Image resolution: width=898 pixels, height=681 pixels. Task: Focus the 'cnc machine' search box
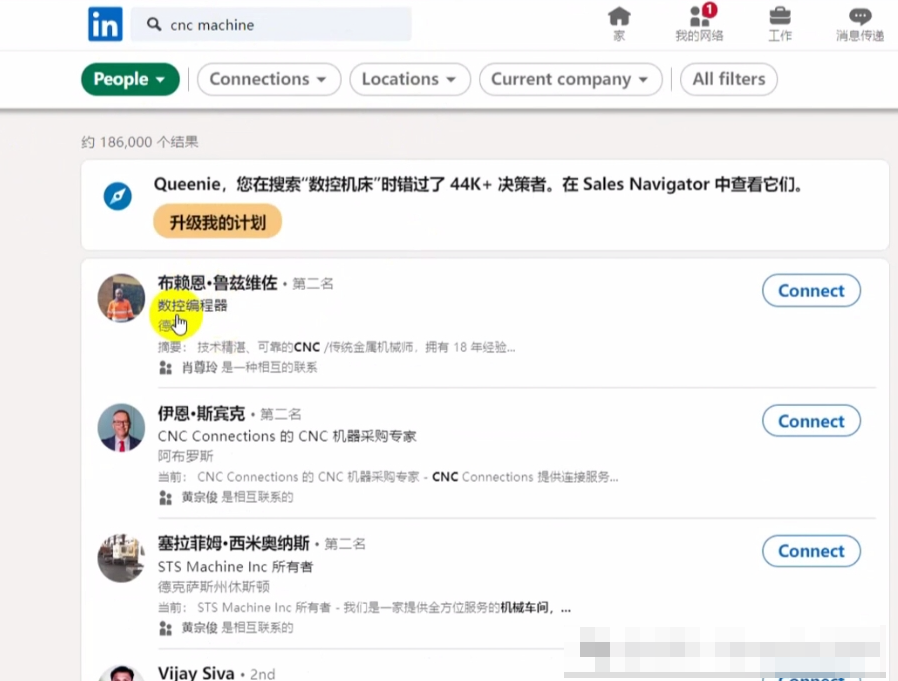271,25
